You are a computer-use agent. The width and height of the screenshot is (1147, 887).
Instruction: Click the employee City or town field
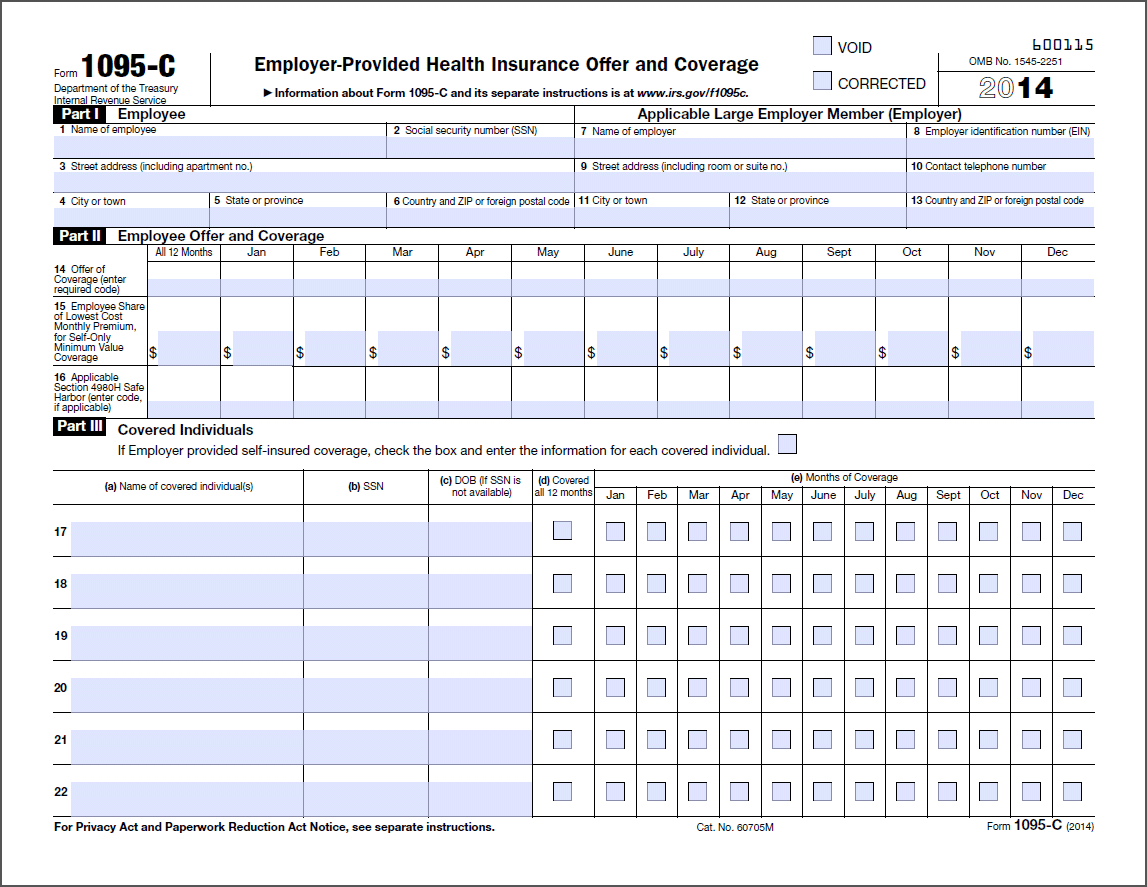[x=131, y=217]
